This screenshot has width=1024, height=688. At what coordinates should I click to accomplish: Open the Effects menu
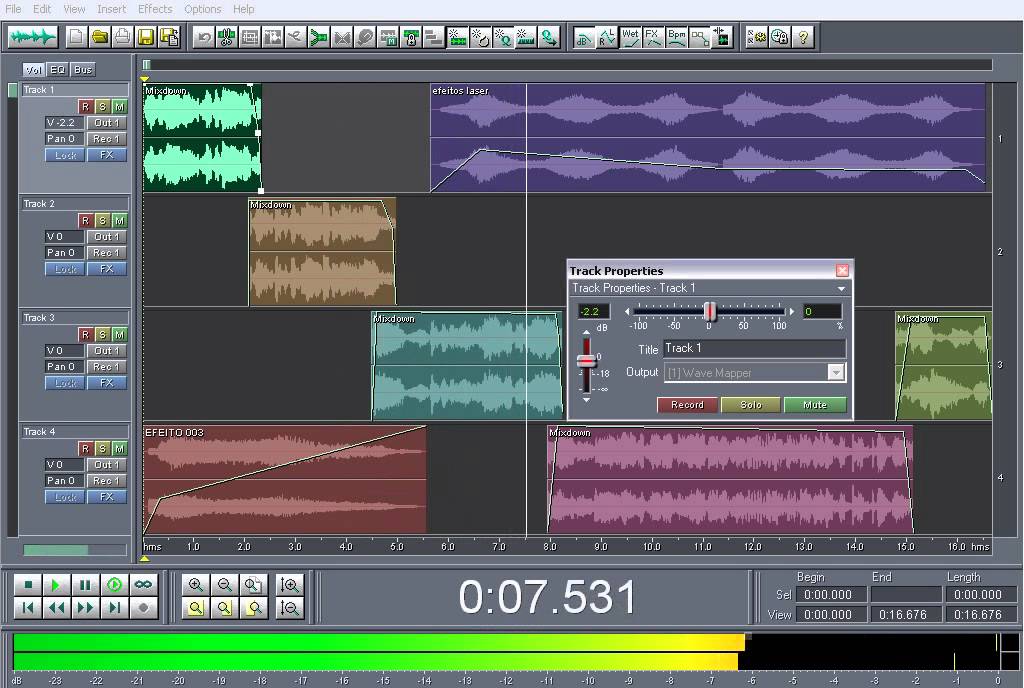pyautogui.click(x=155, y=9)
